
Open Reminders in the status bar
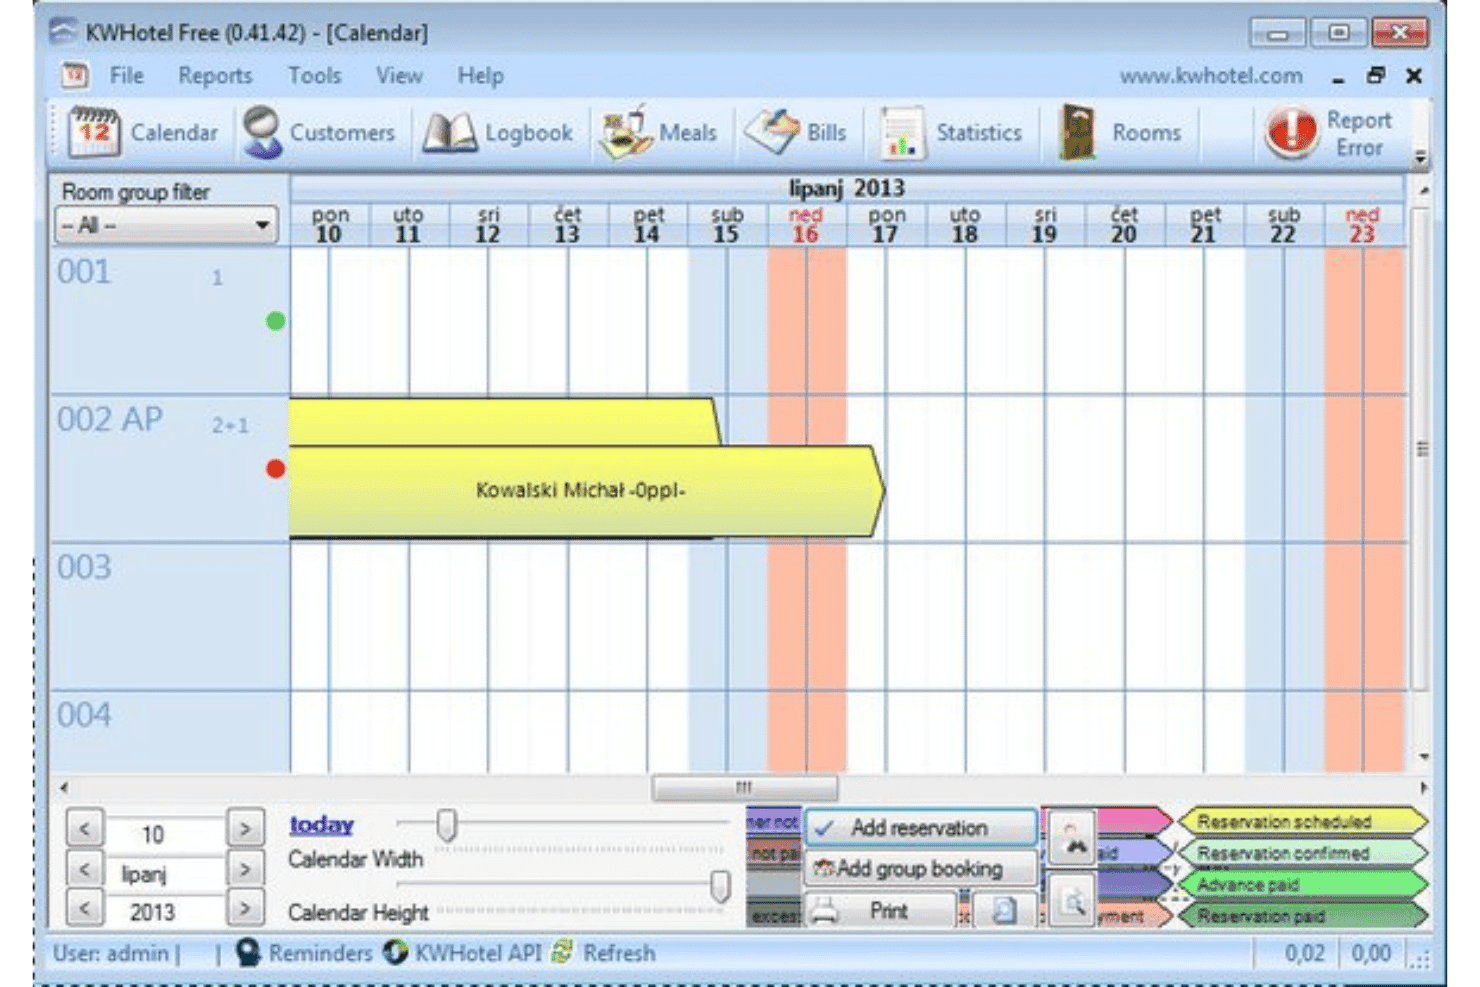pos(304,953)
